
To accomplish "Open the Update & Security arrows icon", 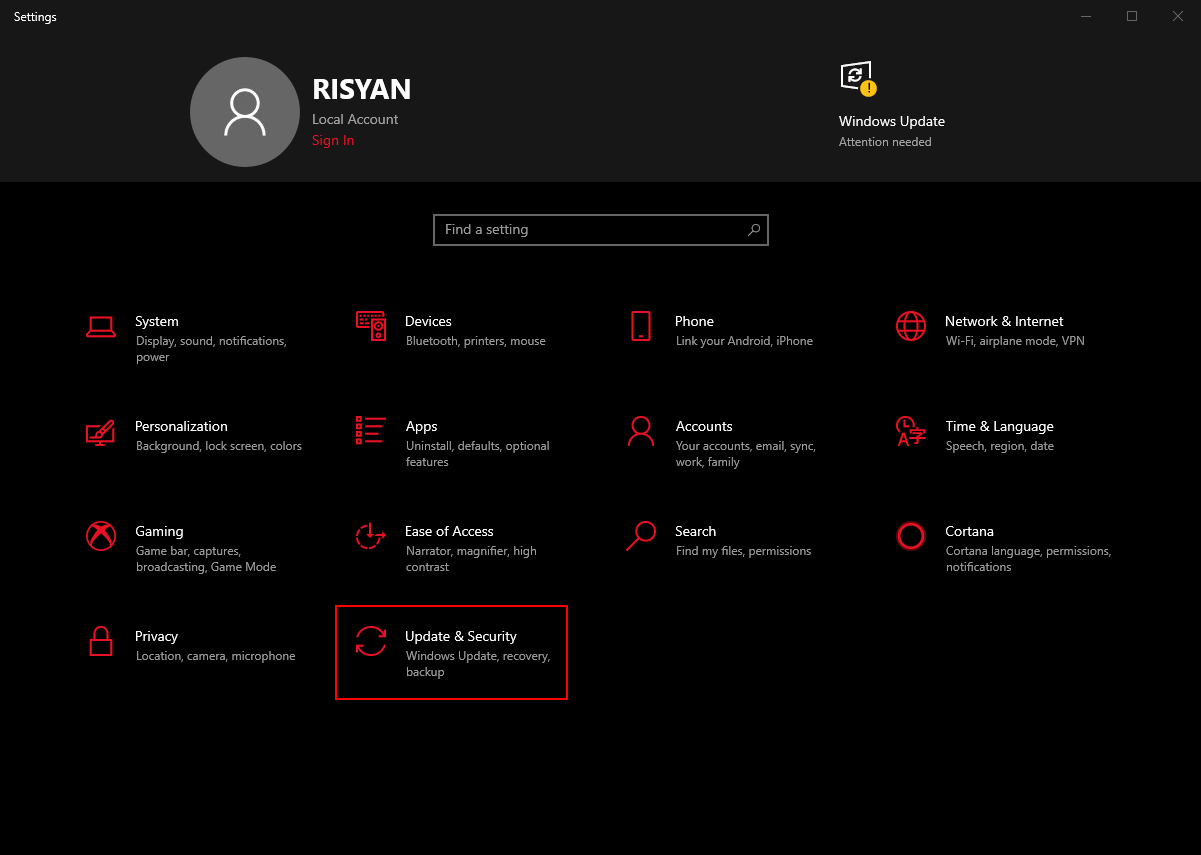I will pos(371,641).
